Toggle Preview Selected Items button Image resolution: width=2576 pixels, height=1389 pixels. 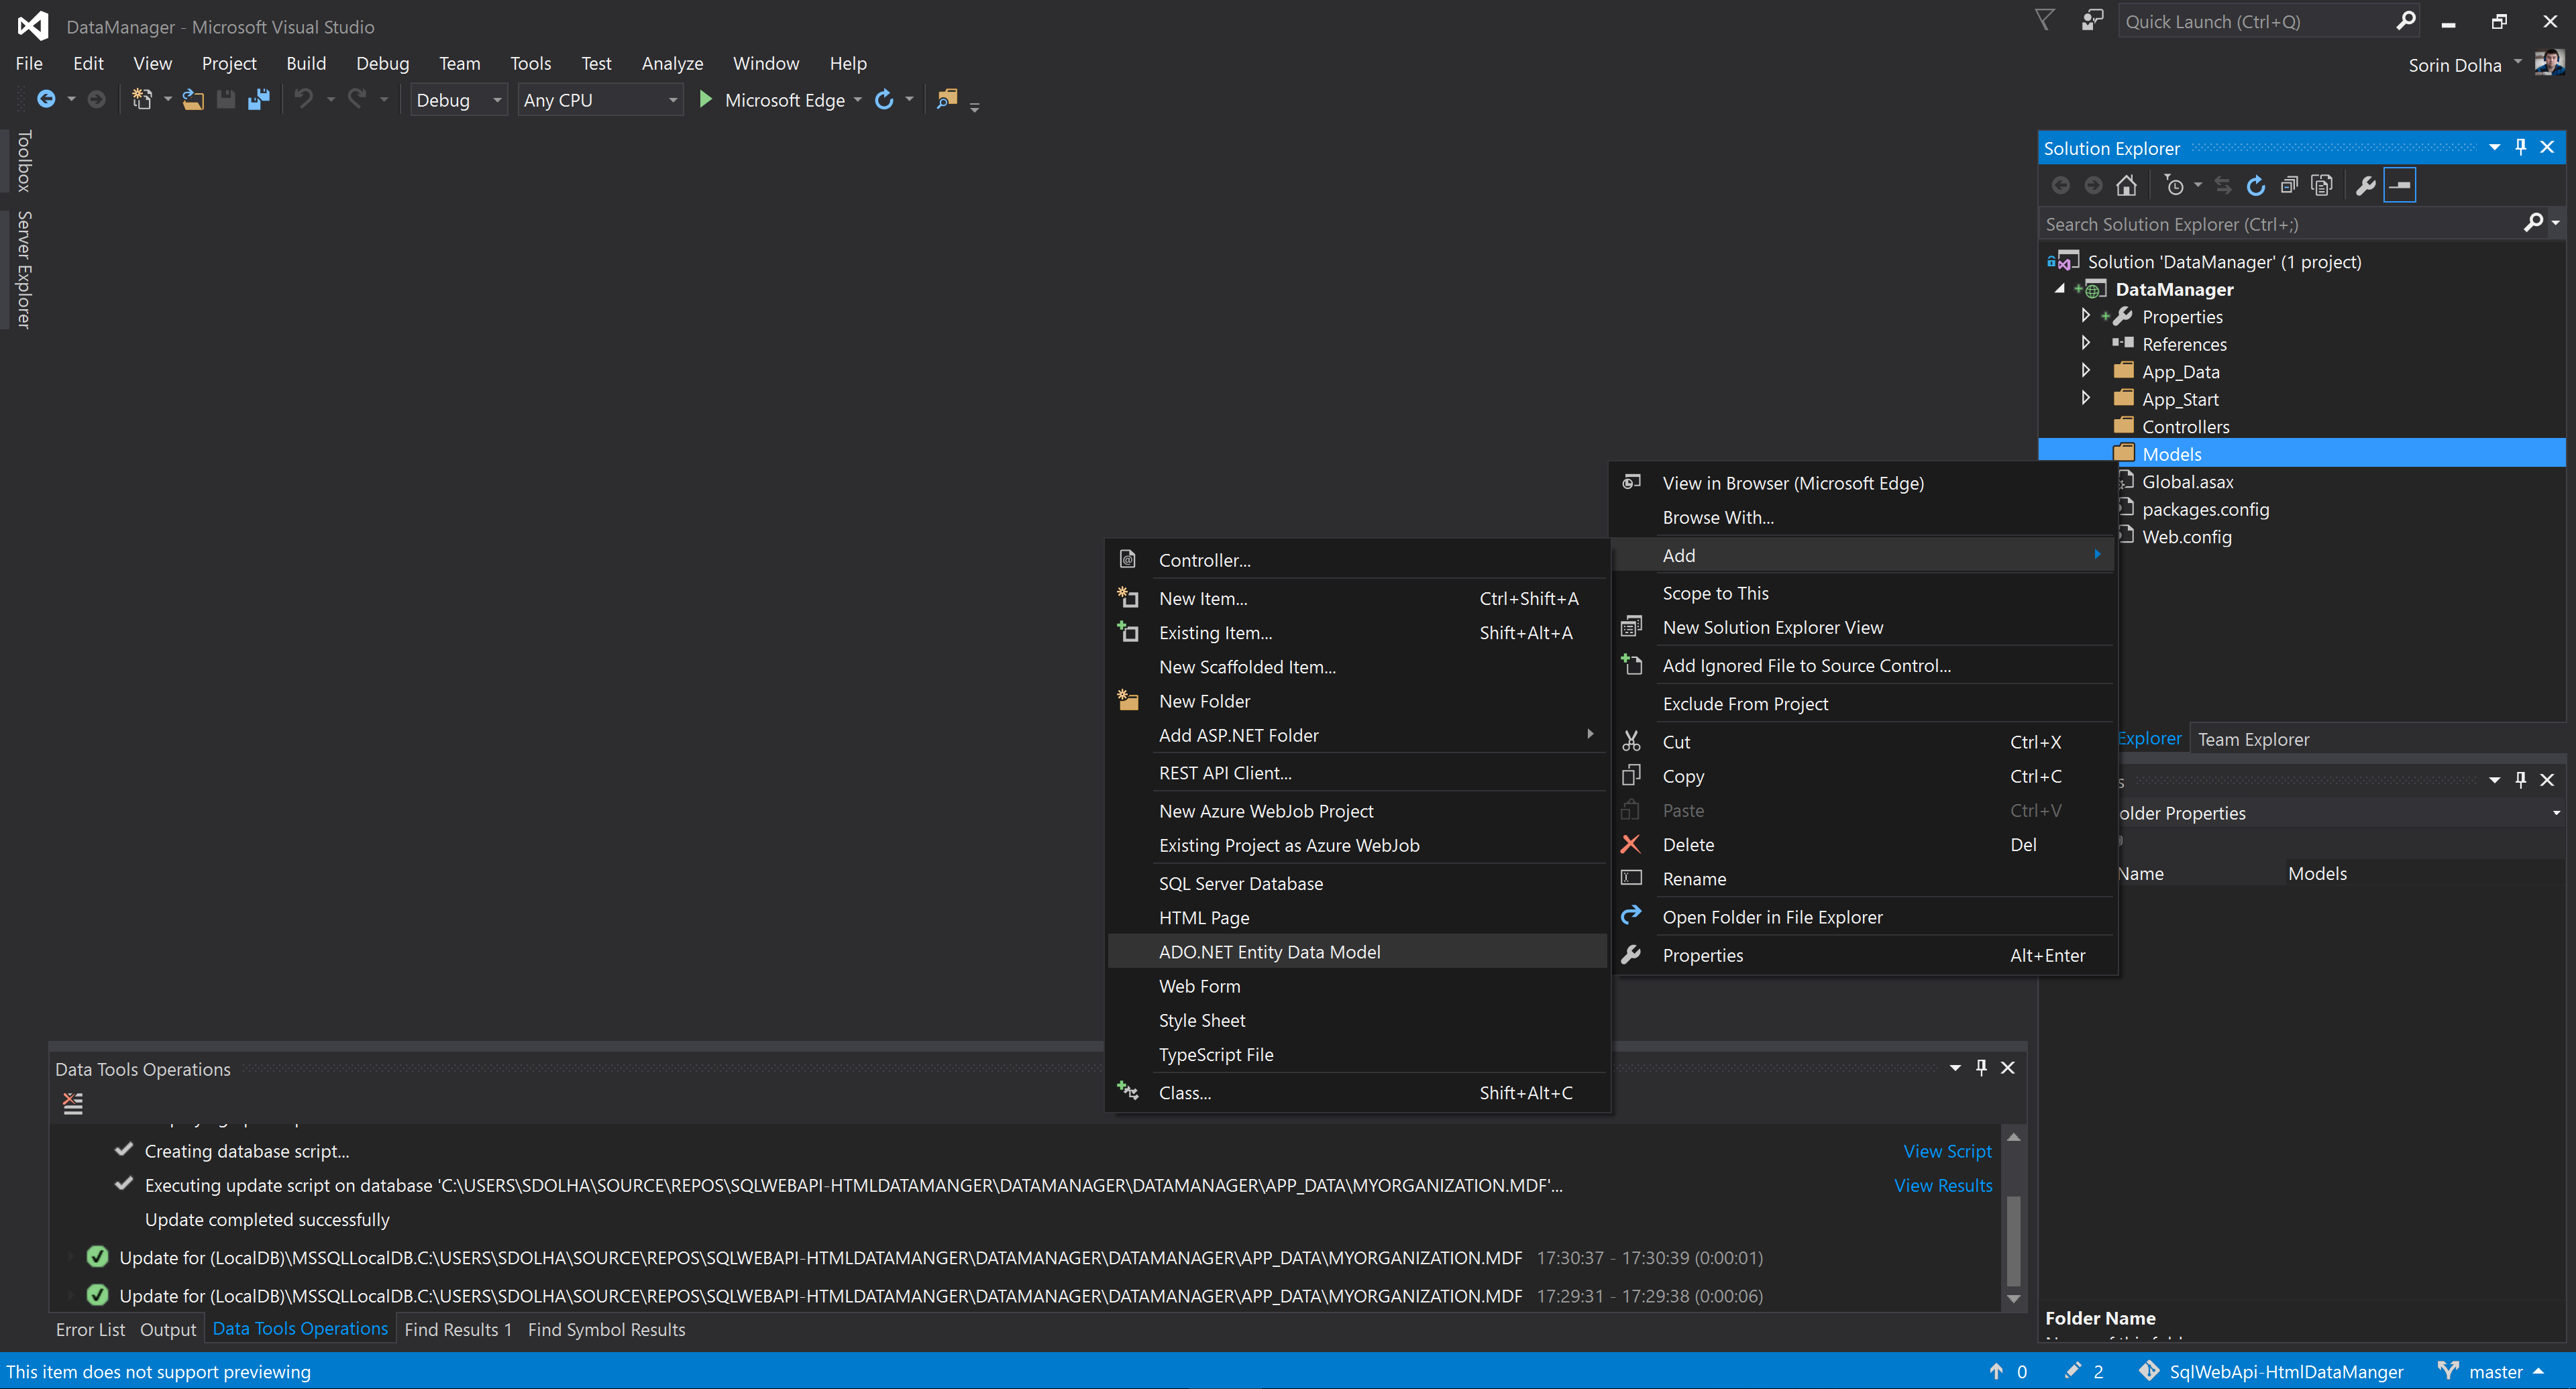(2399, 185)
